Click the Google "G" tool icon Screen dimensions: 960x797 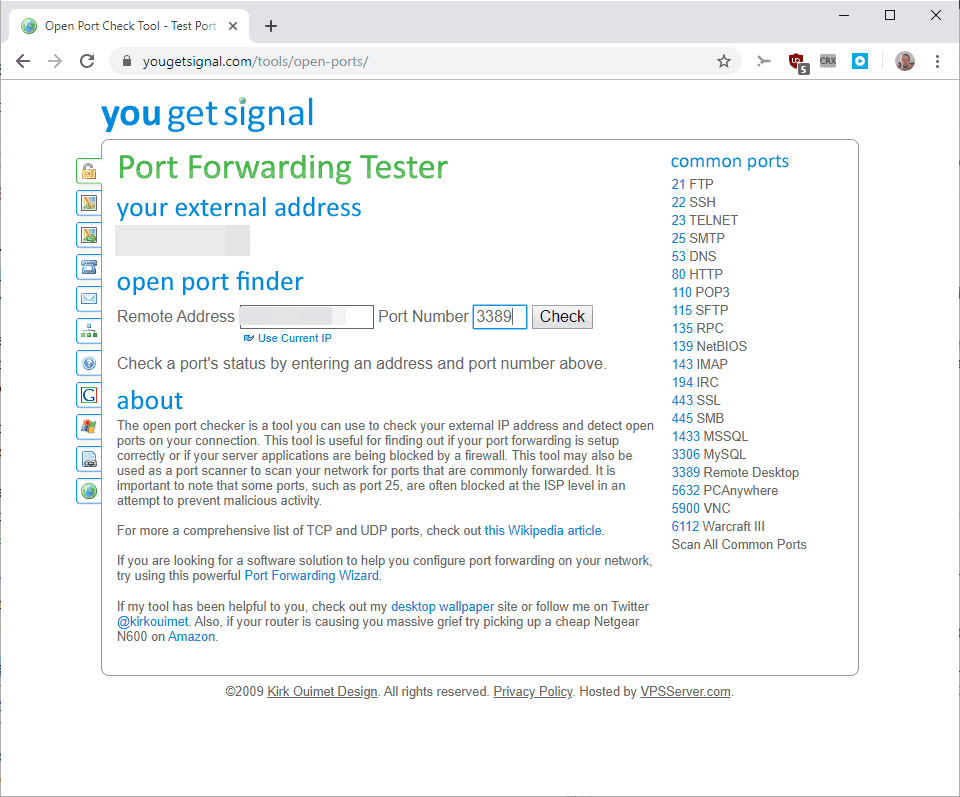pos(88,394)
